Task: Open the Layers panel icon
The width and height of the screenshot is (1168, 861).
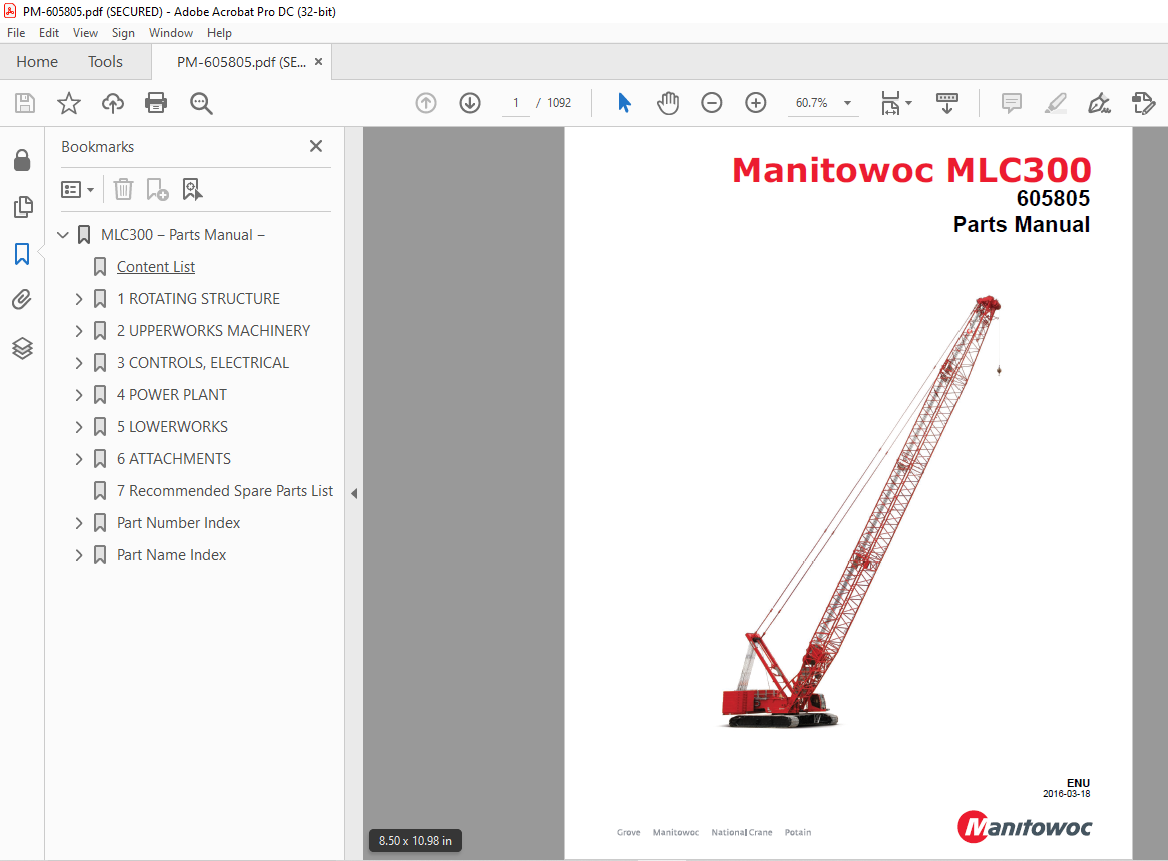Action: pos(22,348)
